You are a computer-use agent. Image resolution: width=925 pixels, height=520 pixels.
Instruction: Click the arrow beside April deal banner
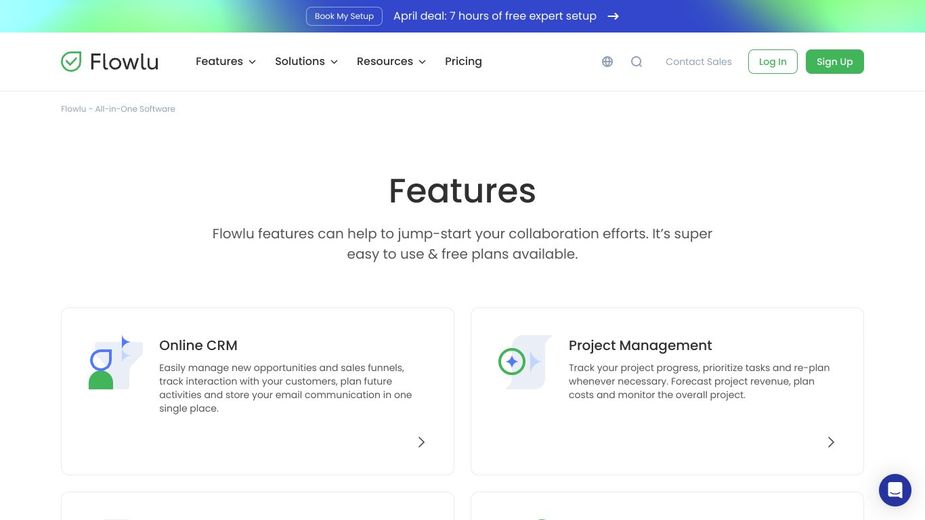pos(613,16)
